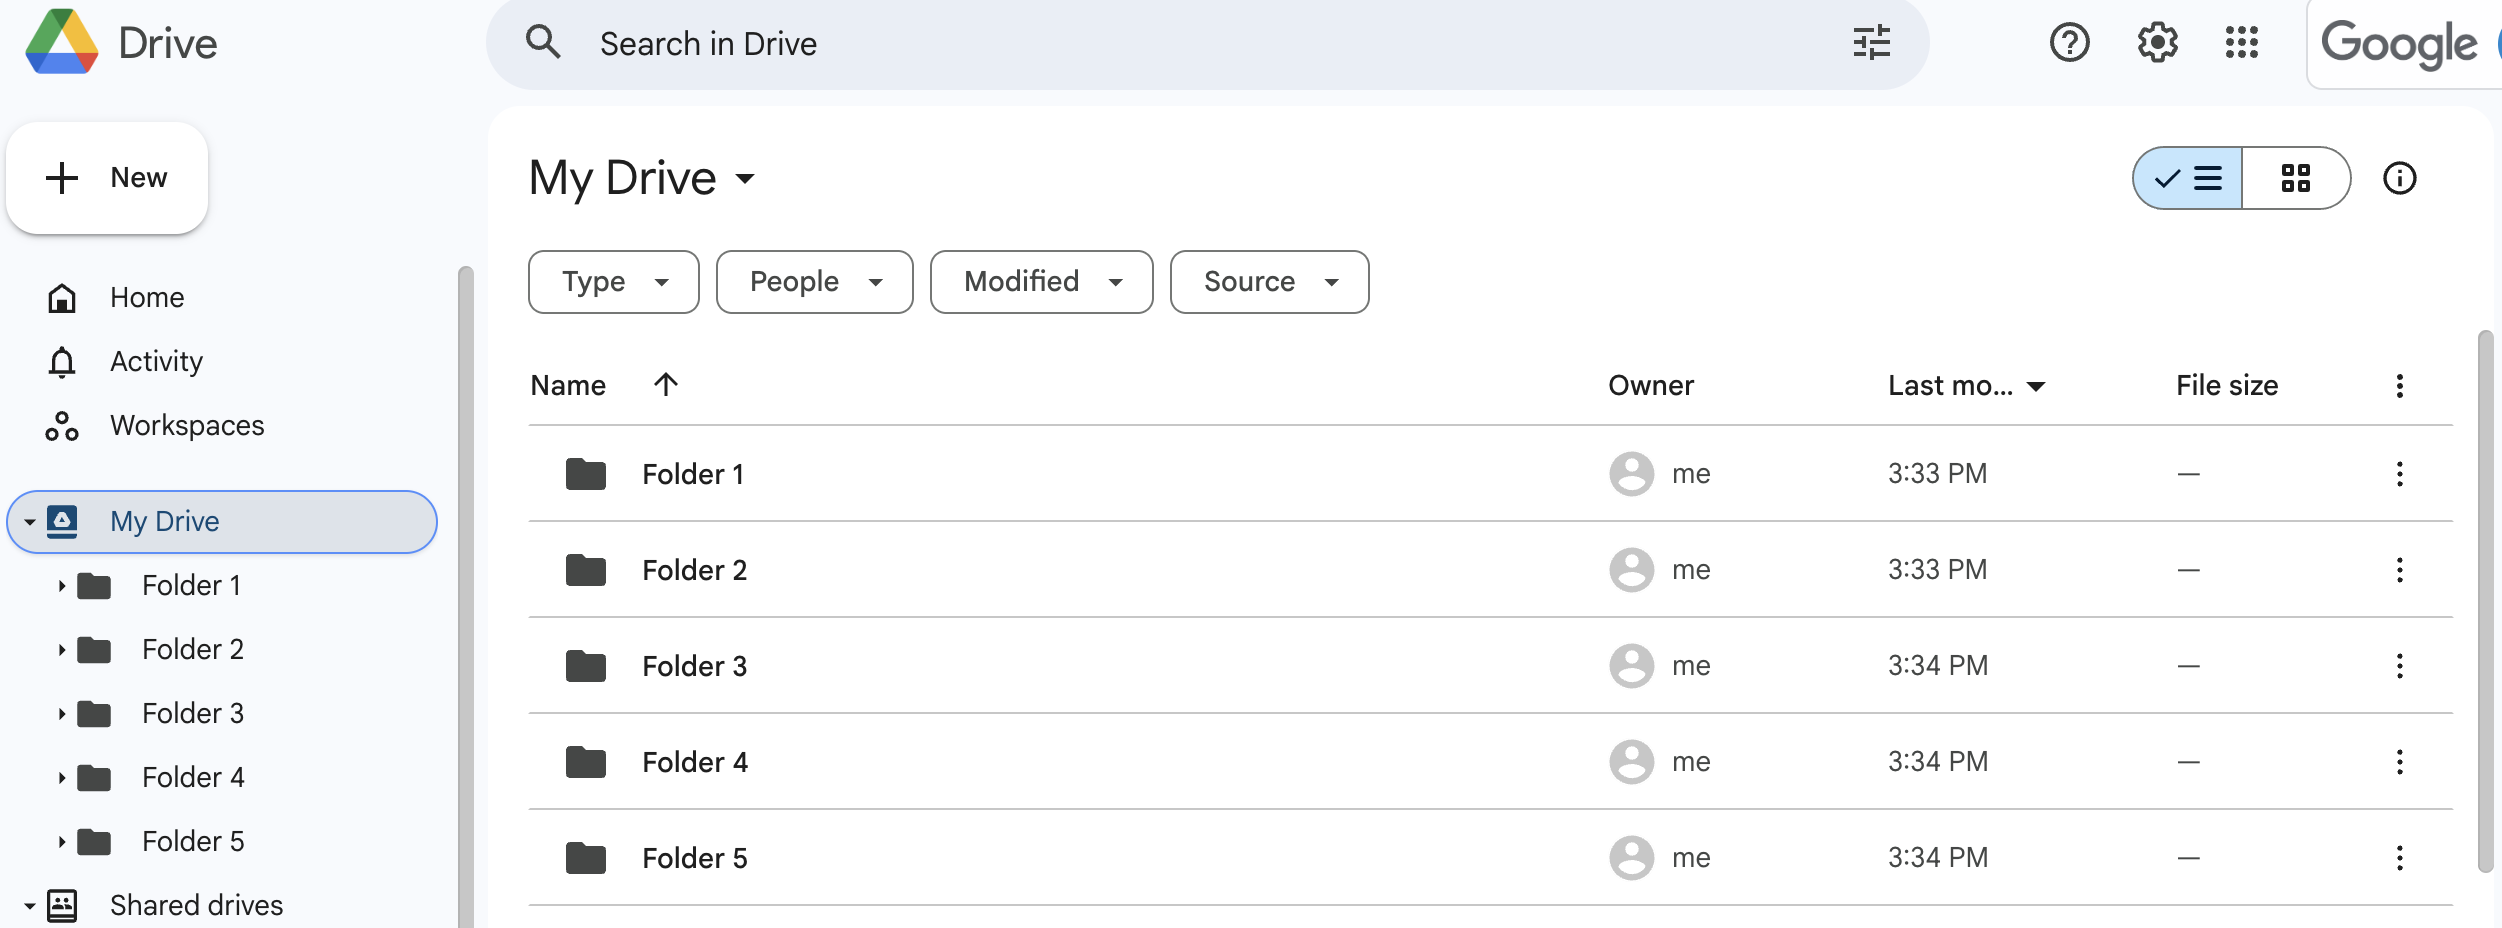The image size is (2502, 928).
Task: Open Workspaces in sidebar
Action: [187, 426]
